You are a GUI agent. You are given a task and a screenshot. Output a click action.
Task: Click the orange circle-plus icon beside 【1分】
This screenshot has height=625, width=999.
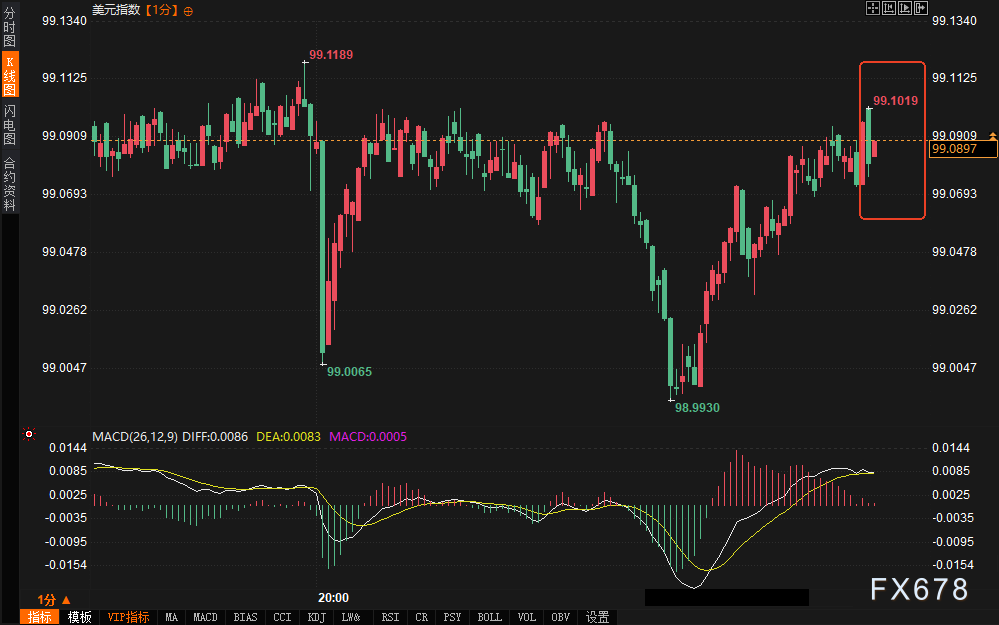[189, 10]
